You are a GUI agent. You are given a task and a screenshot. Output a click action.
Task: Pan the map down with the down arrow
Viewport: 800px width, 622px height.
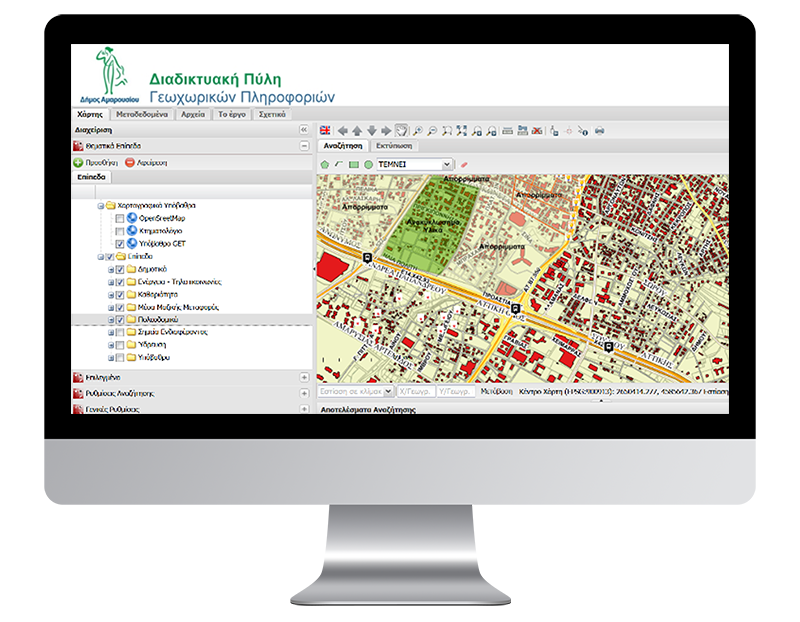coord(372,131)
